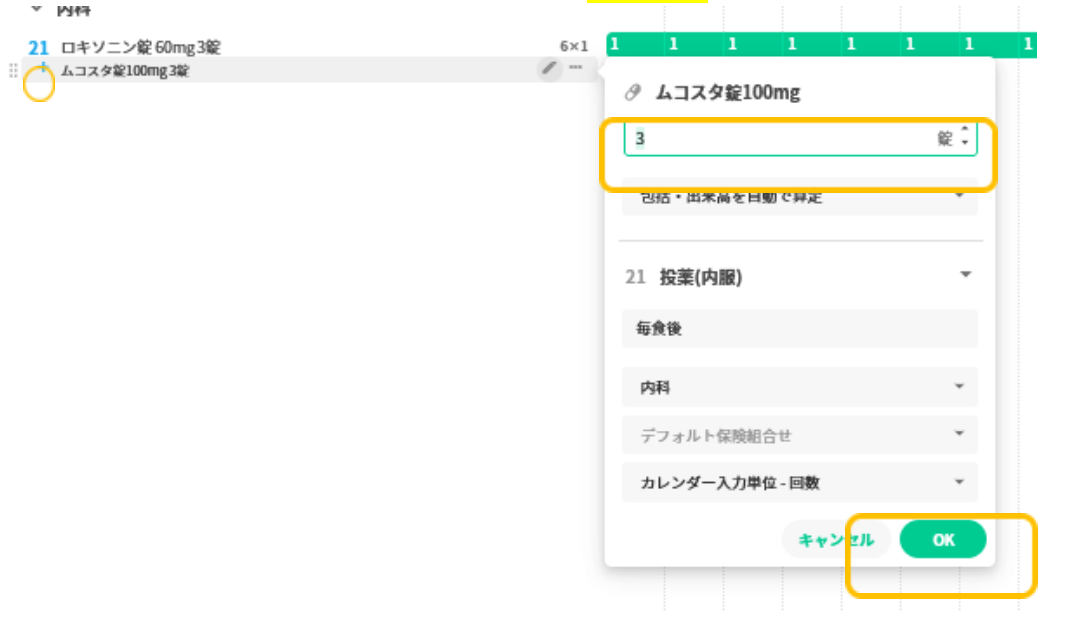Viewport: 1085px width, 626px height.
Task: Grab the drag handle beside ムコスタ錠 row
Action: [x=13, y=71]
